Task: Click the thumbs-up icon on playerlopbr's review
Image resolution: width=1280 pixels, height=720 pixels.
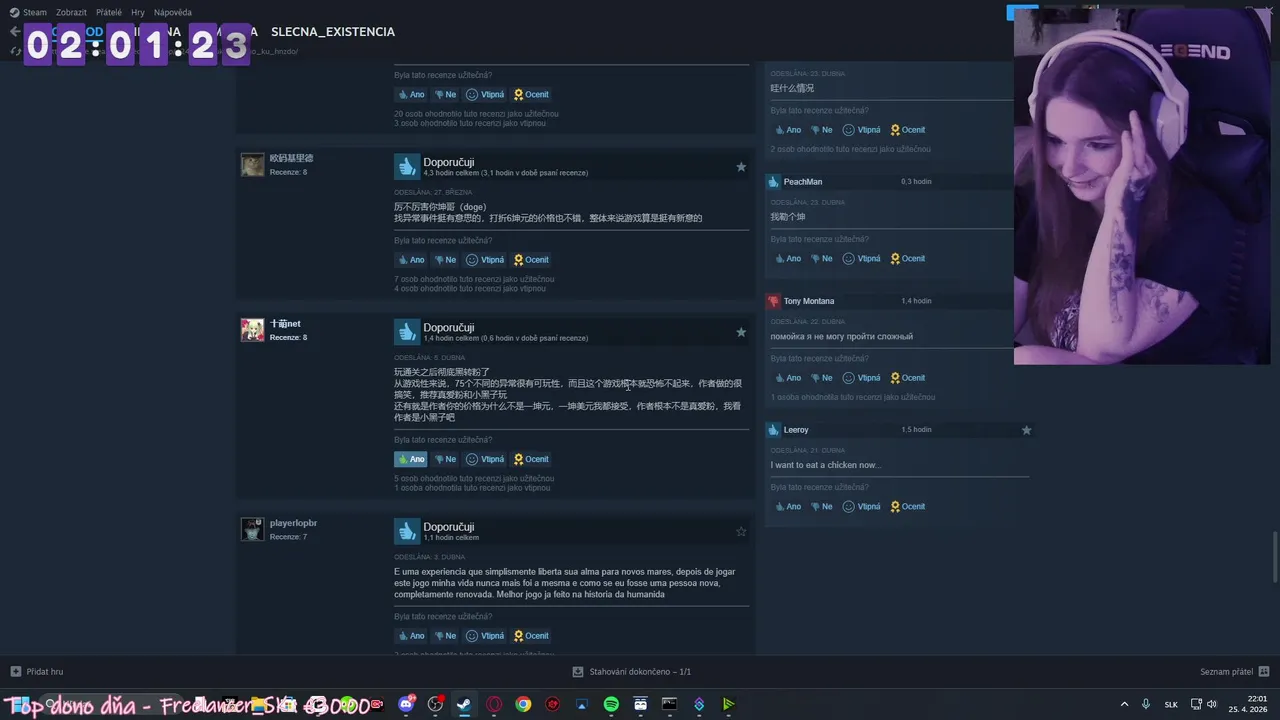Action: 406,530
